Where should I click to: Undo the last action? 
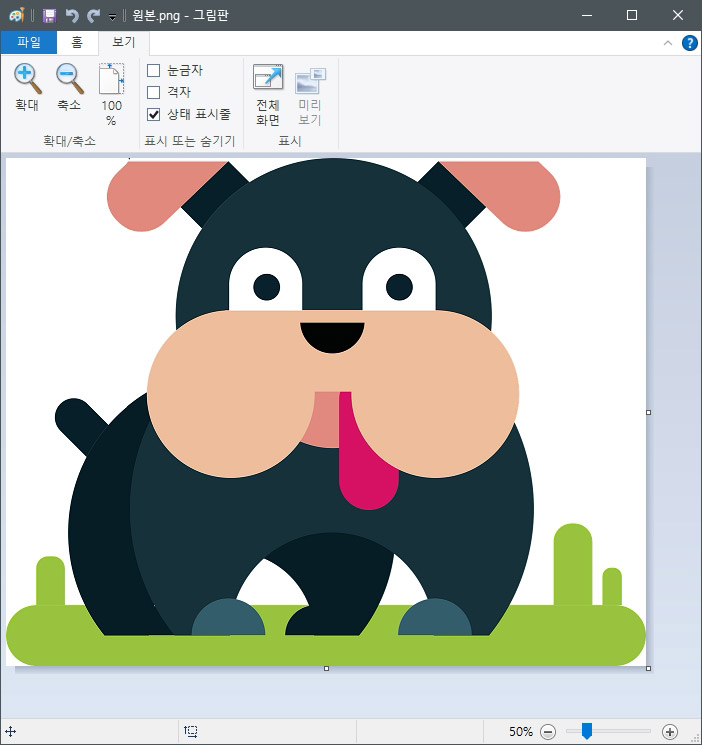pos(72,16)
